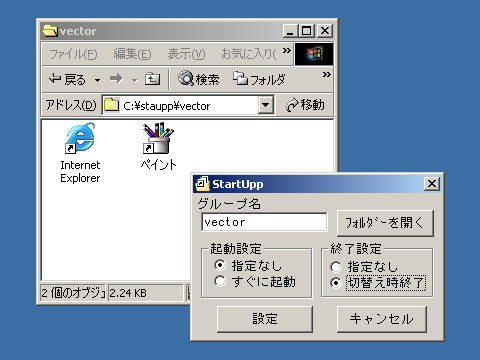Image resolution: width=480 pixels, height=360 pixels.
Task: Open the 表示(V) menu
Action: pos(186,54)
